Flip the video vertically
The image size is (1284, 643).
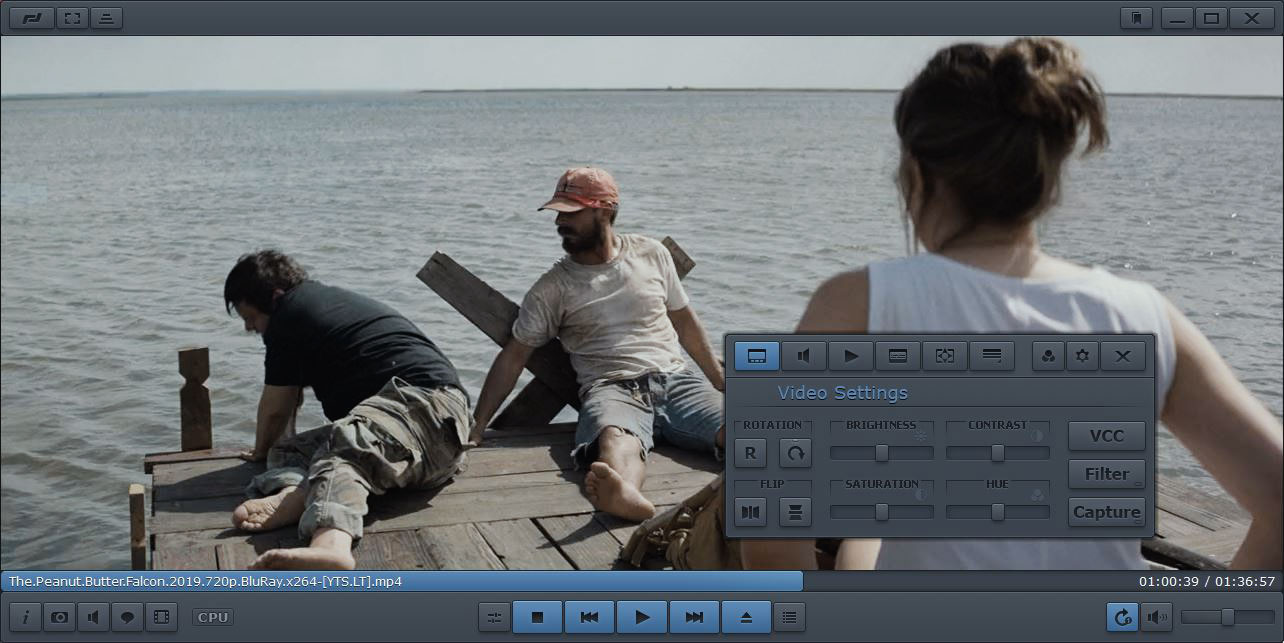795,512
